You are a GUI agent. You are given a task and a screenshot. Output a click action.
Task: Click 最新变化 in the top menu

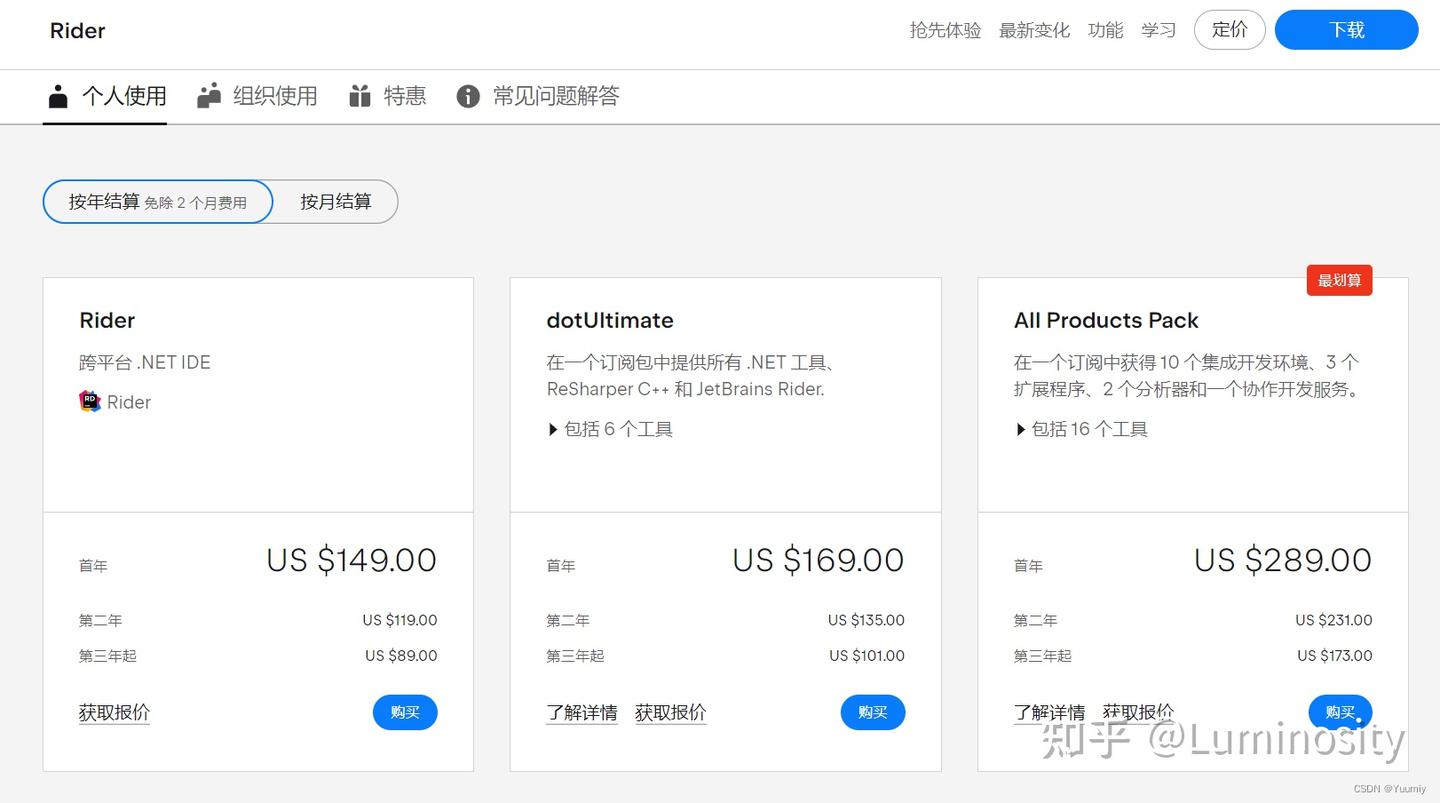(x=1034, y=30)
